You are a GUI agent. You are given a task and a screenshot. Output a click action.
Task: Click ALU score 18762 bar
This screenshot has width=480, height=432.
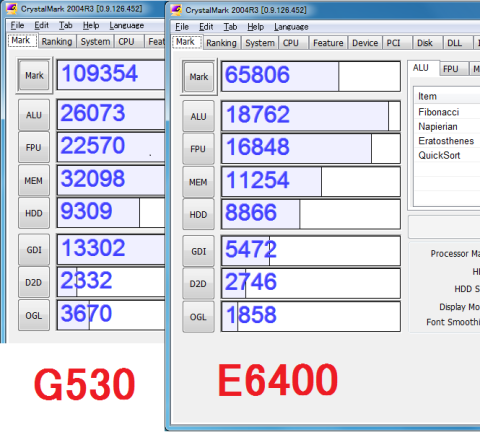(311, 116)
